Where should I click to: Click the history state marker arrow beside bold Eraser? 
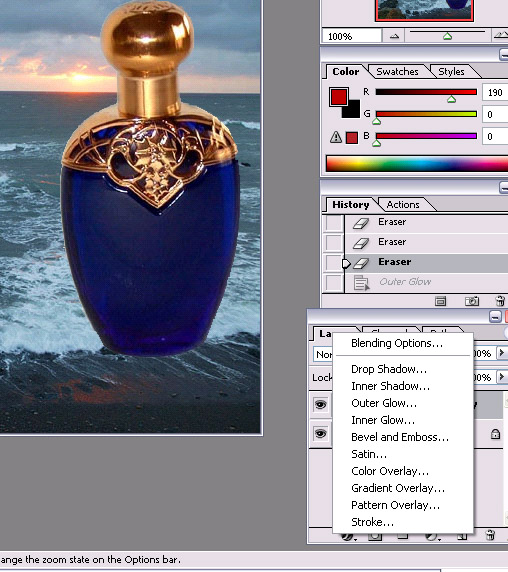tap(346, 263)
